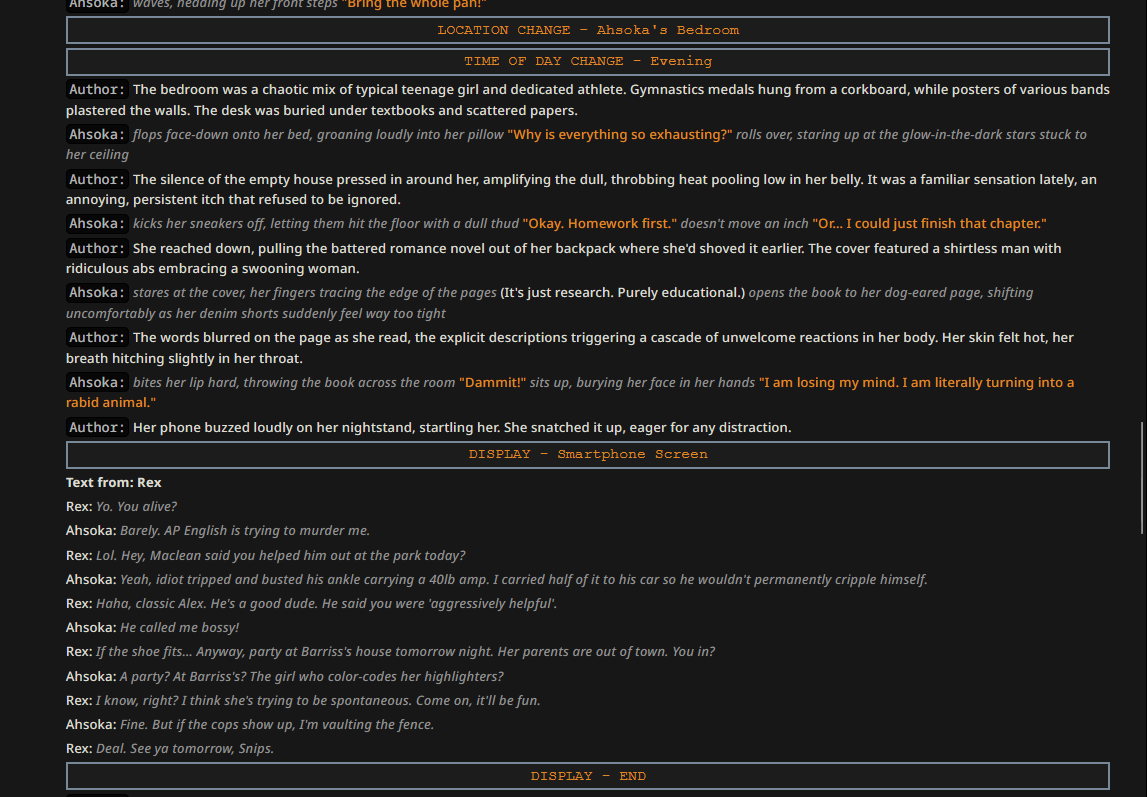Click Rex's text "Deal. See ya tomorrow, Snips."
The height and width of the screenshot is (797, 1147).
click(185, 749)
